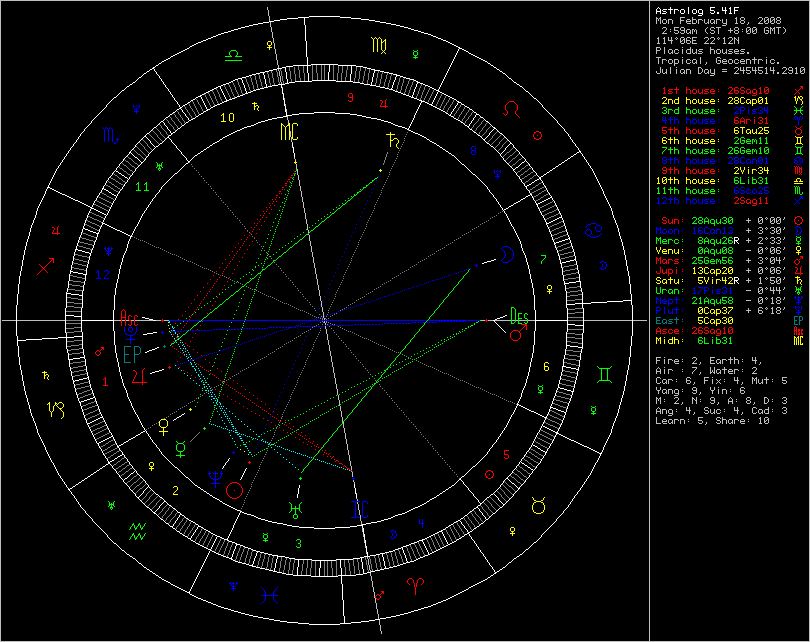Select house number 12 in the wheel
Screen dimensions: 810x642
point(102,275)
